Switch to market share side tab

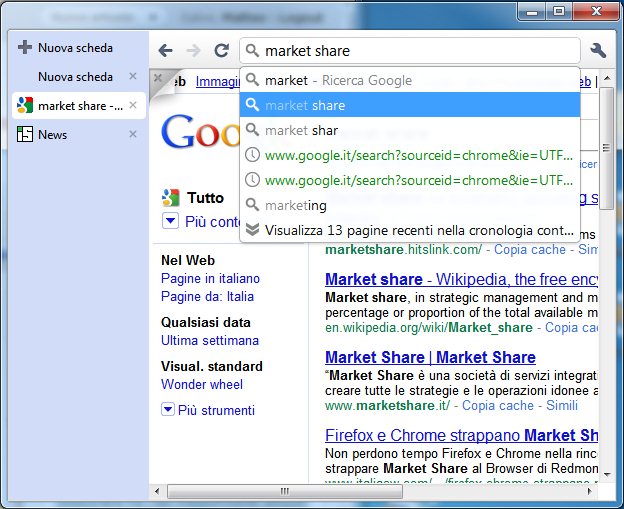tap(78, 105)
